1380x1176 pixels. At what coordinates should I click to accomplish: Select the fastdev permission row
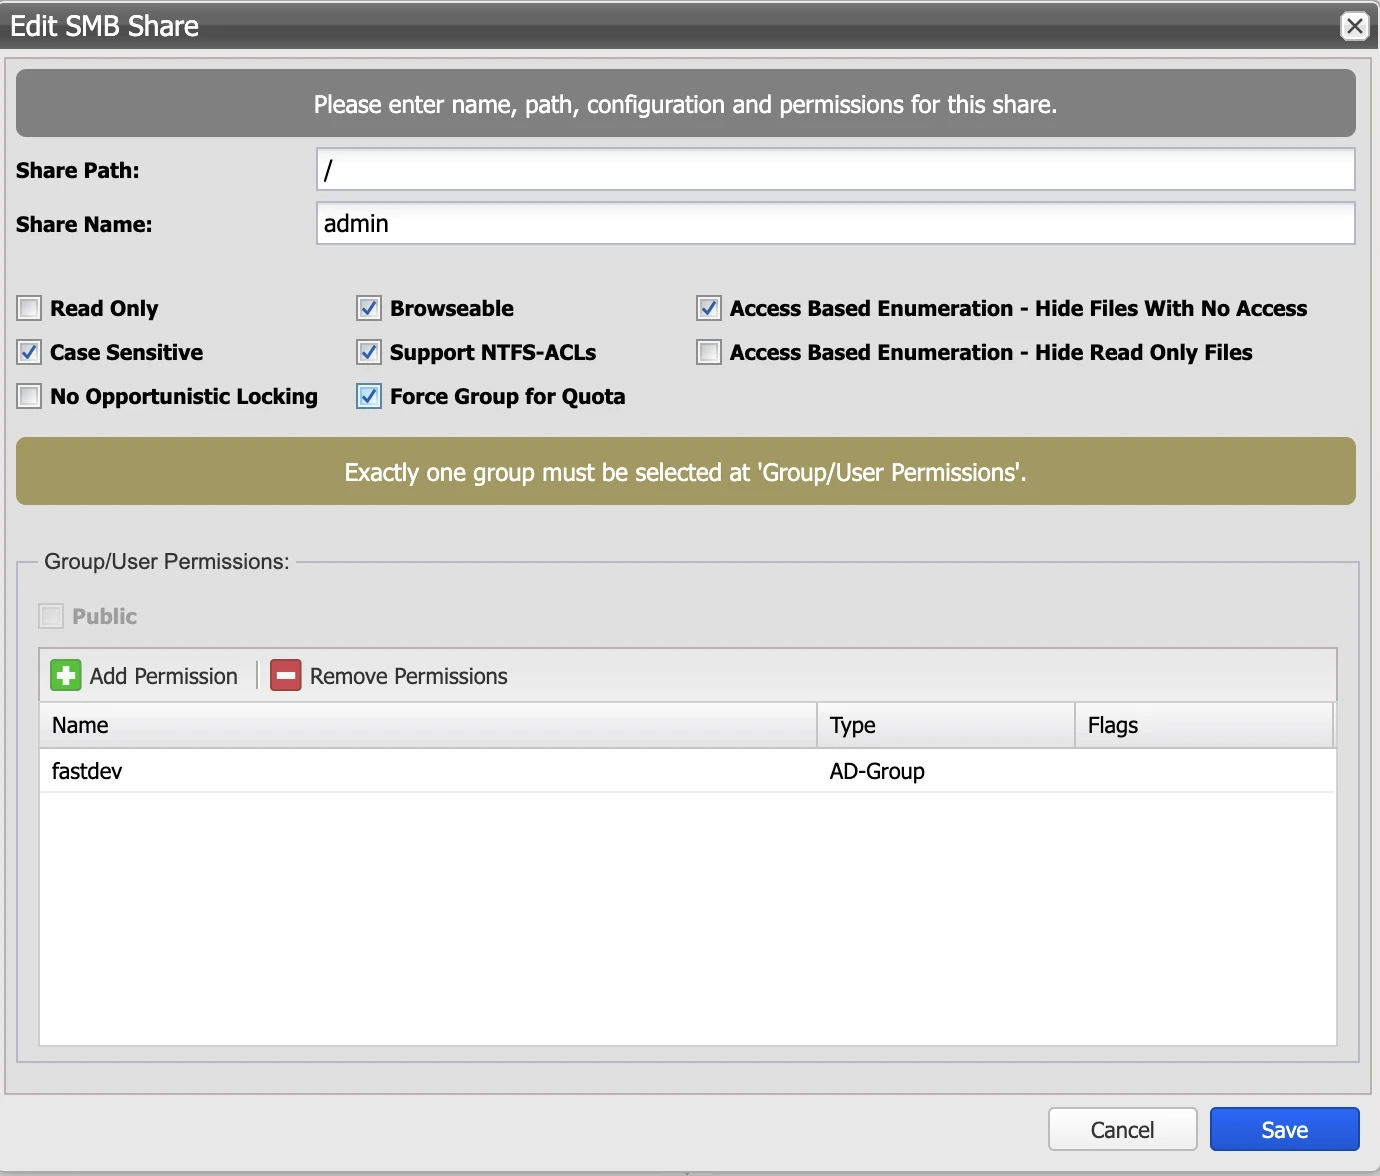point(428,771)
